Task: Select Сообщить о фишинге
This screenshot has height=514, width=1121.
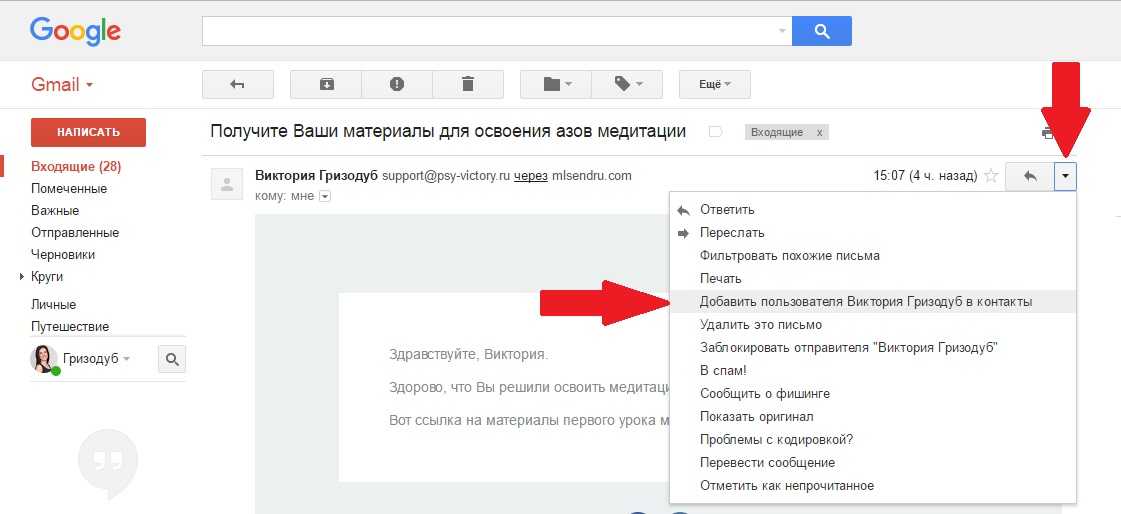Action: [x=872, y=393]
